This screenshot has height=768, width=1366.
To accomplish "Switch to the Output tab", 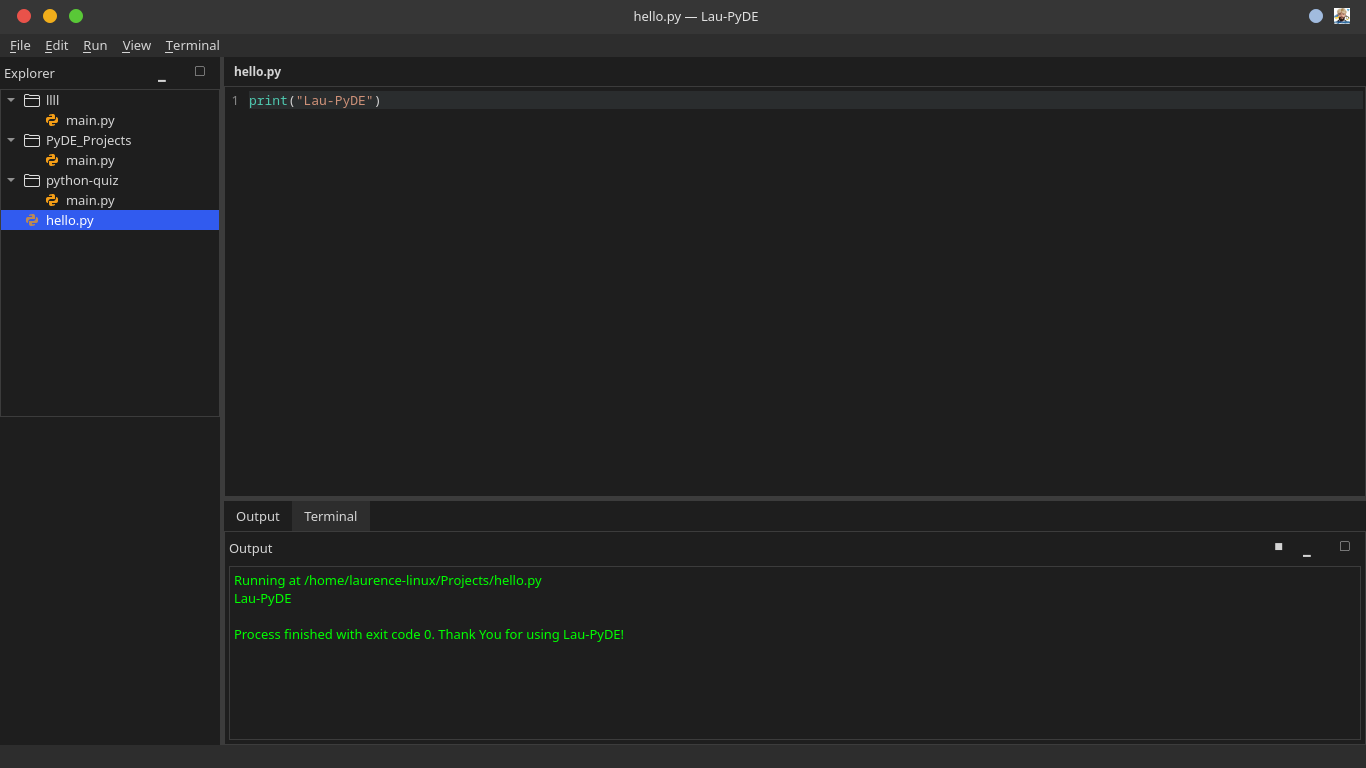I will coord(258,517).
